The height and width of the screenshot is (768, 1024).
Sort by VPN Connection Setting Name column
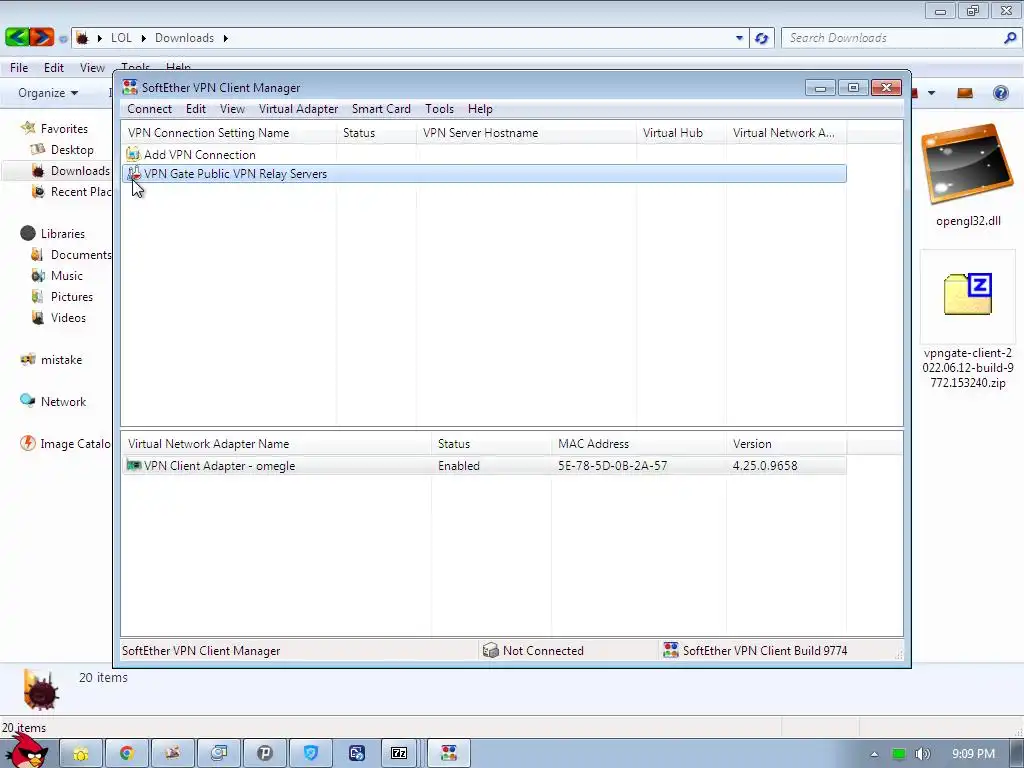[x=229, y=133]
